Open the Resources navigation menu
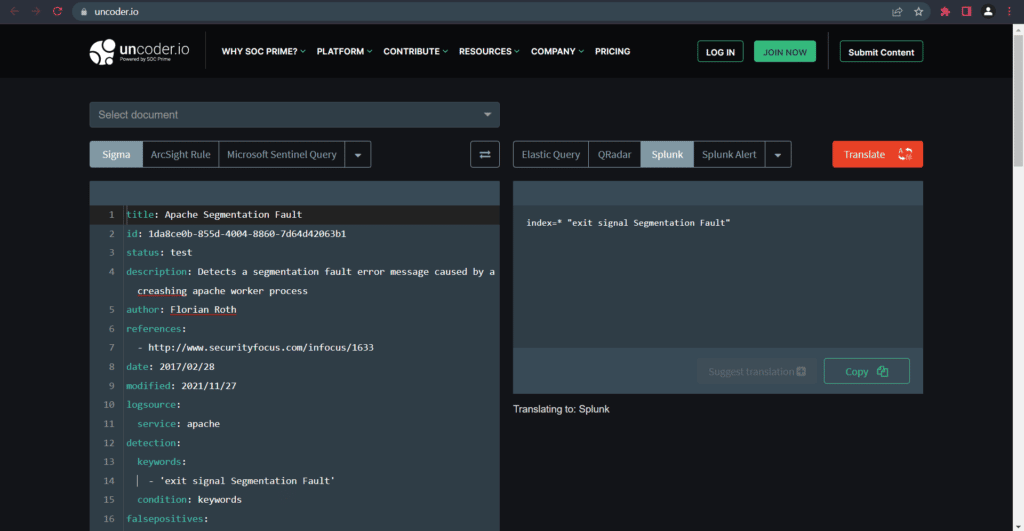The width and height of the screenshot is (1024, 531). 490,51
